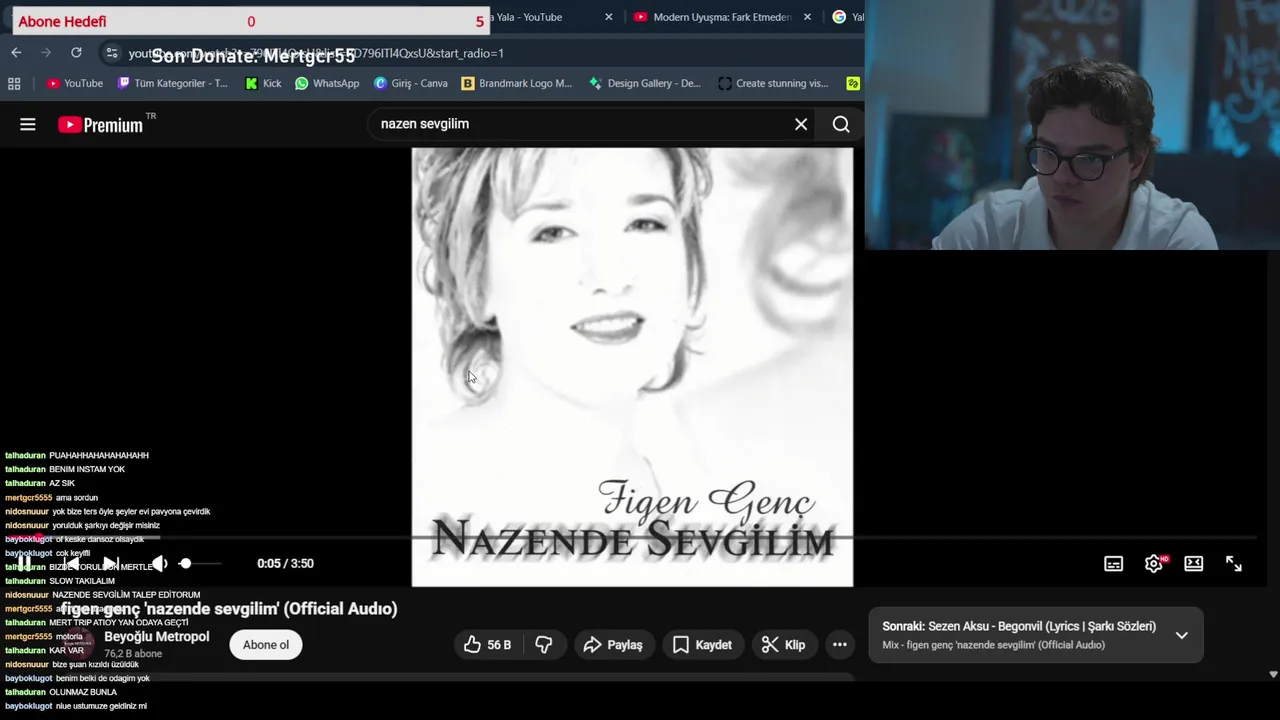
Task: Toggle theater mode in the player
Action: tap(1193, 564)
